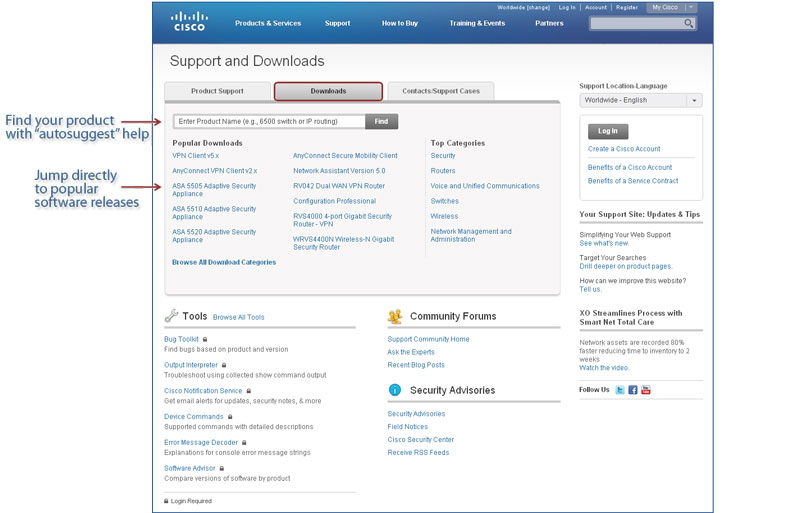Viewport: 800px width, 513px height.
Task: Open Cisco Security Center link
Action: 420,439
